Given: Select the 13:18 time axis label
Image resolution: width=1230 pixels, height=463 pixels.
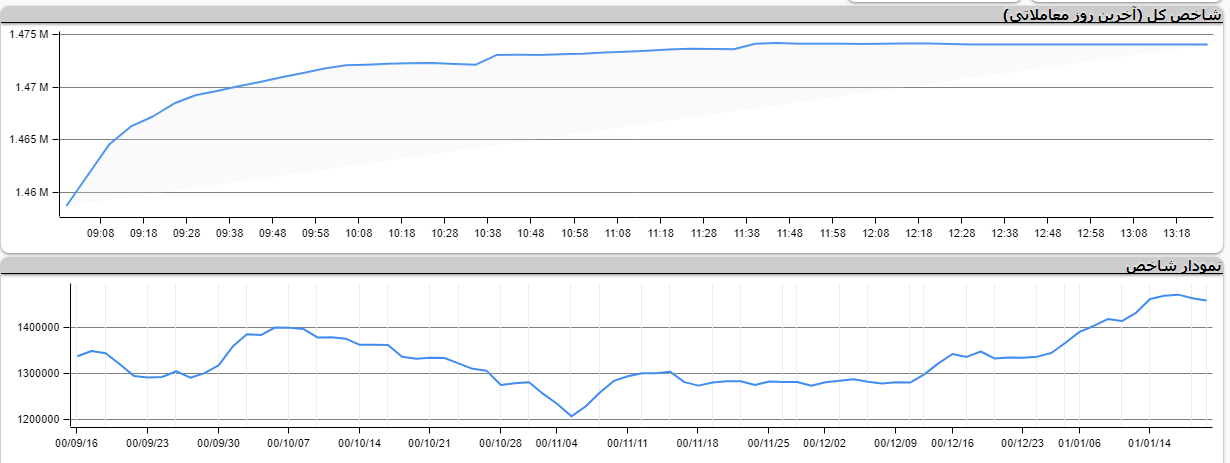Looking at the screenshot, I should click(1176, 233).
